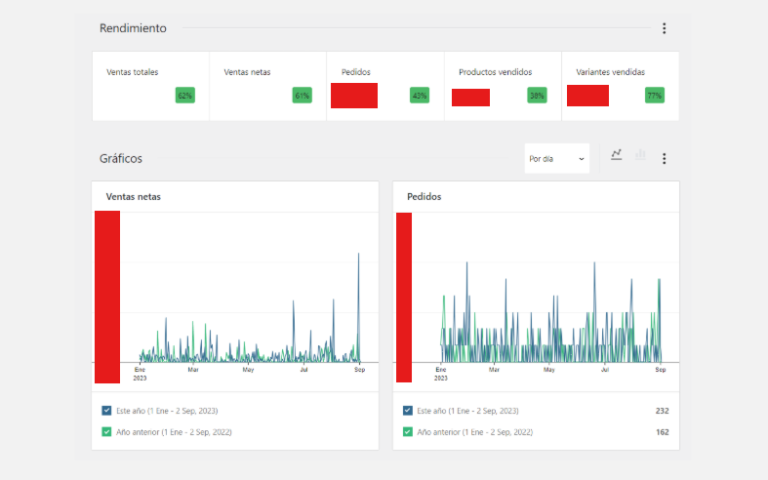Uncheck 'Año anterior' in Ventas netas chart
This screenshot has width=768, height=480.
click(x=107, y=432)
